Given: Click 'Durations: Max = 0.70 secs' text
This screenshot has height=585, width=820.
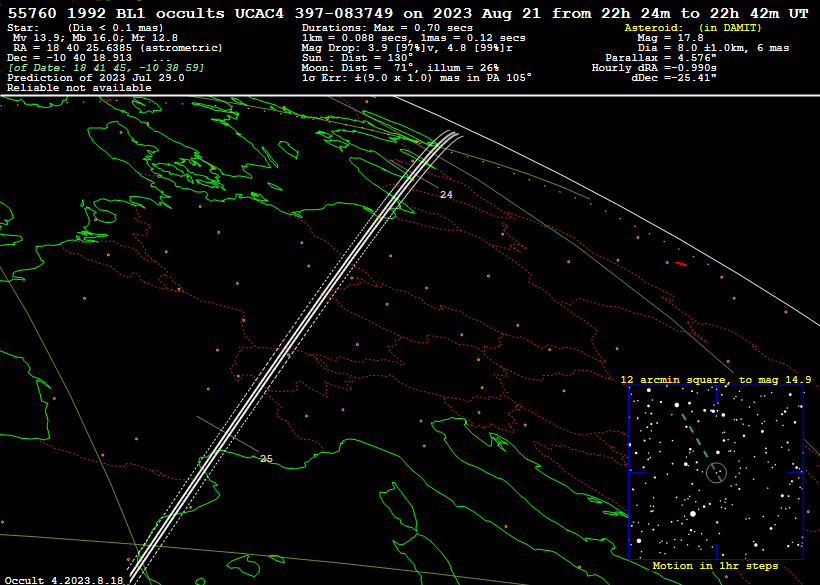Looking at the screenshot, I should pyautogui.click(x=387, y=28).
